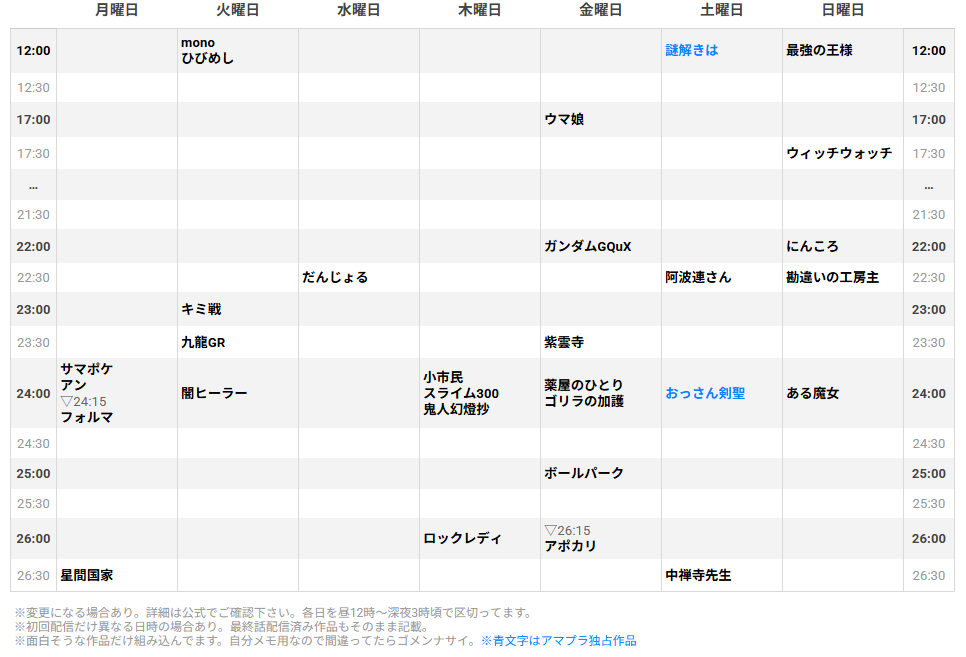
Task: Select the ※変更になる場合あり footnote
Action: click(273, 613)
